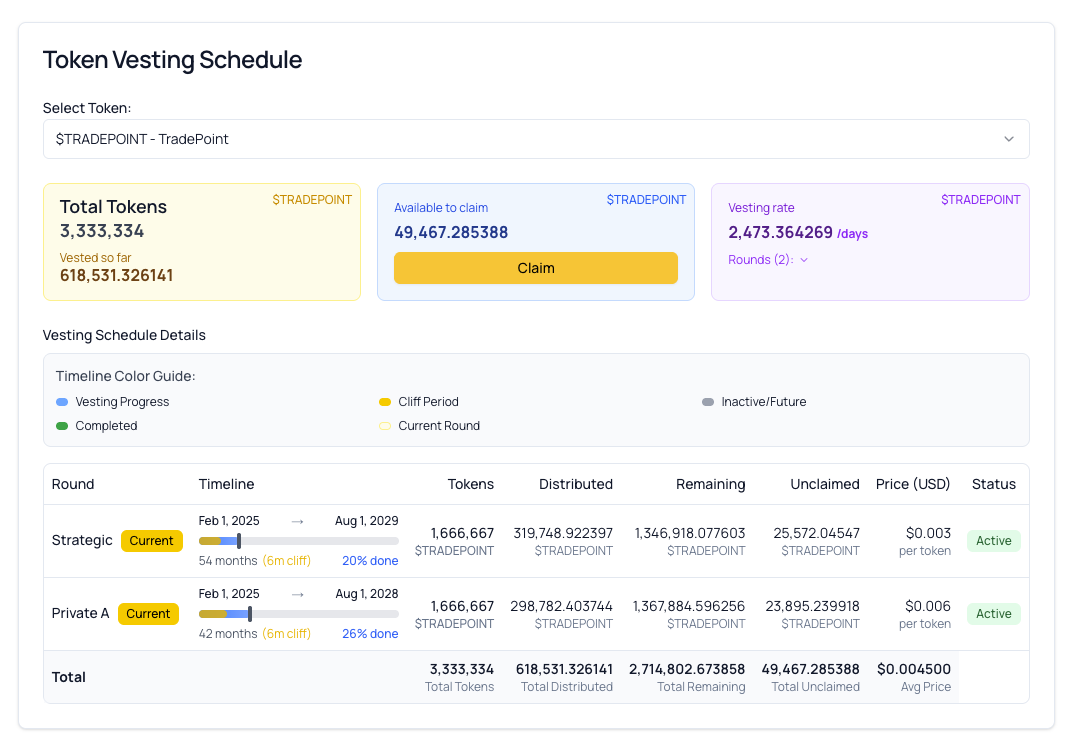This screenshot has height=743, width=1069.
Task: Click the Current badge on Private A round
Action: (x=148, y=614)
